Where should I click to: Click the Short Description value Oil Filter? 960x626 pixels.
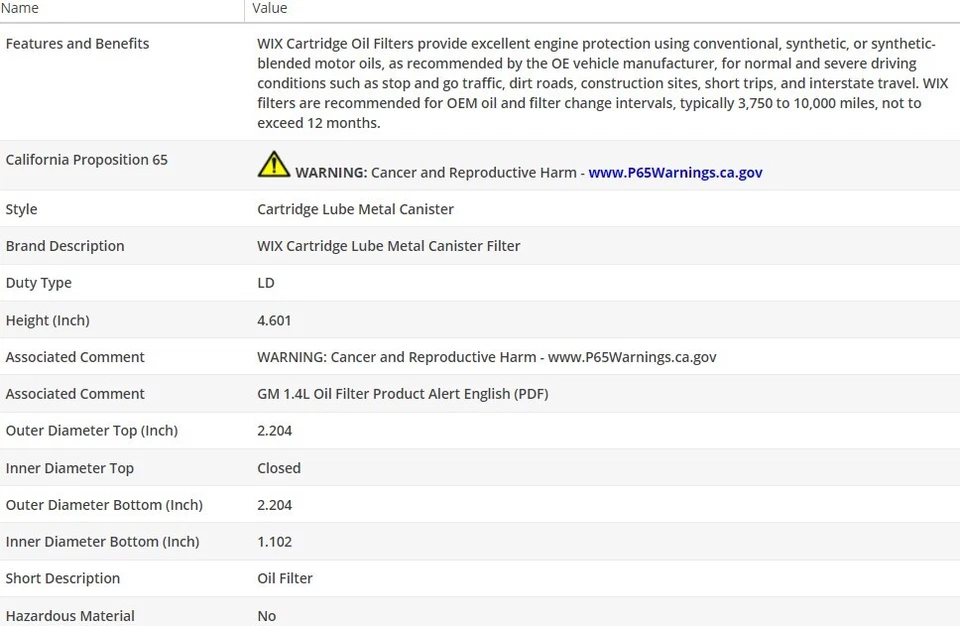click(285, 579)
